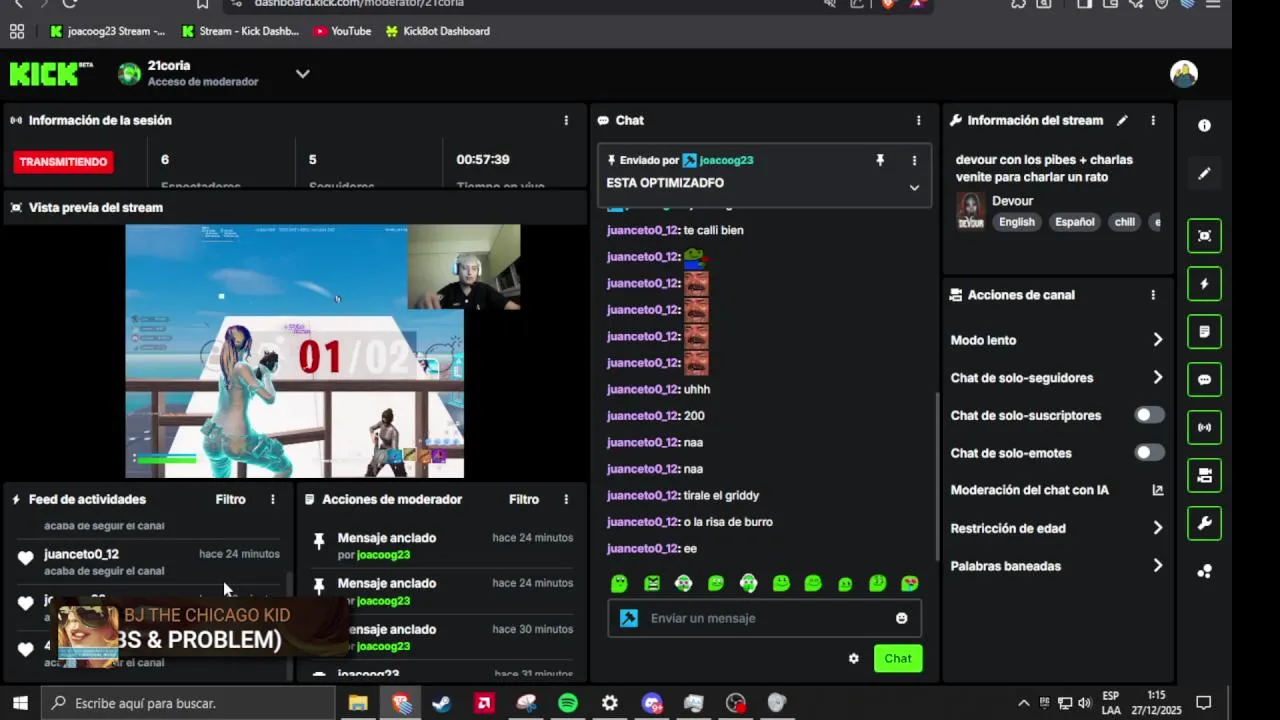
Task: Open Moderación del chat con IA external link
Action: [x=1158, y=490]
